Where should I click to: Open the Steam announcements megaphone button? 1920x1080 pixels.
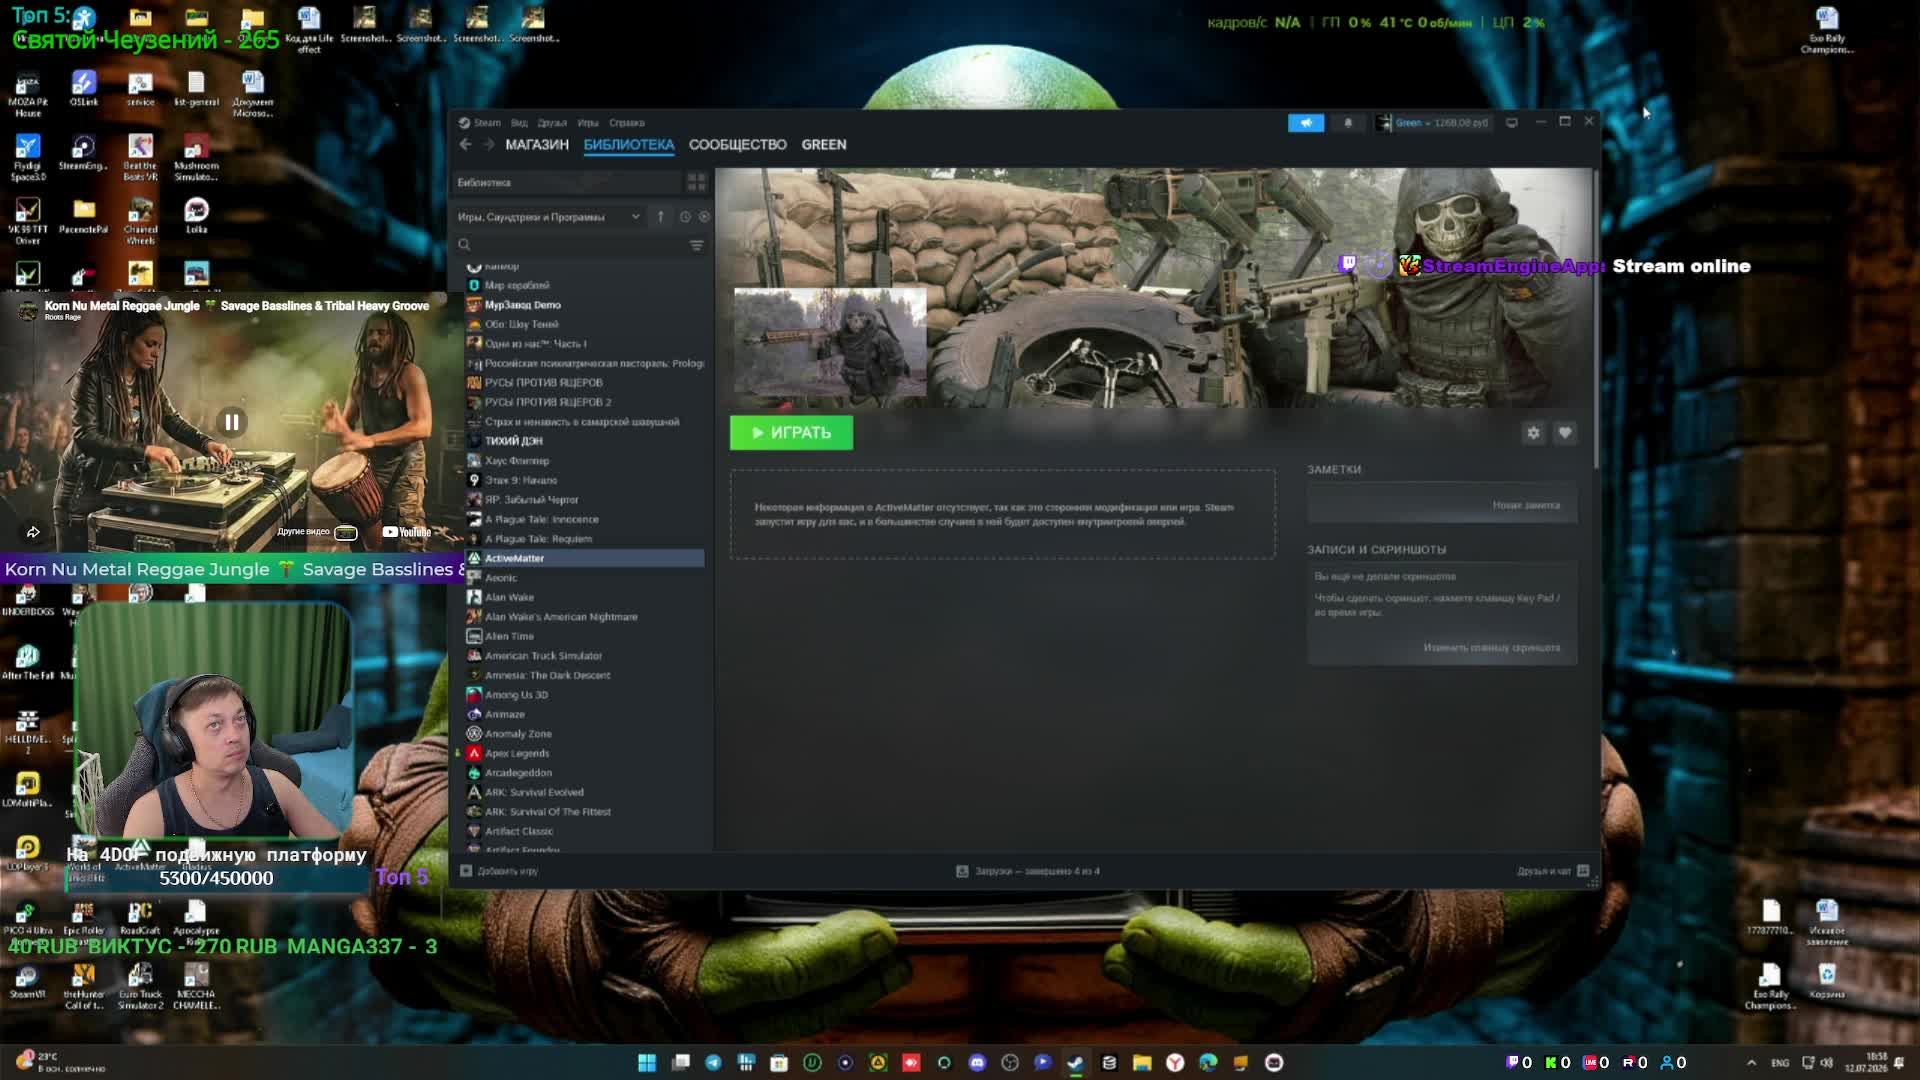pyautogui.click(x=1306, y=122)
